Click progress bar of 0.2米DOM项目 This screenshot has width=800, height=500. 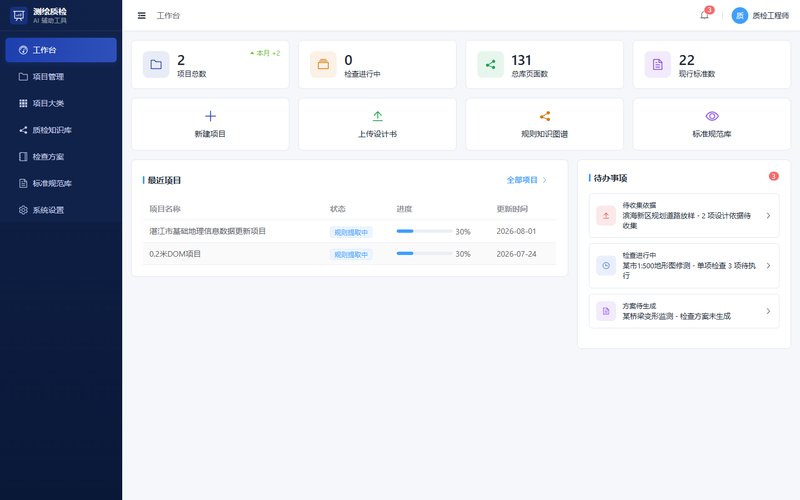click(424, 254)
